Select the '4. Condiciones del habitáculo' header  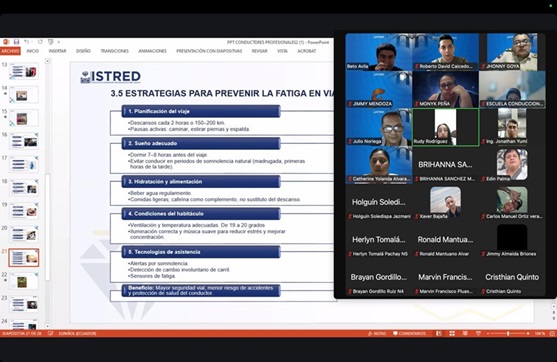click(201, 214)
